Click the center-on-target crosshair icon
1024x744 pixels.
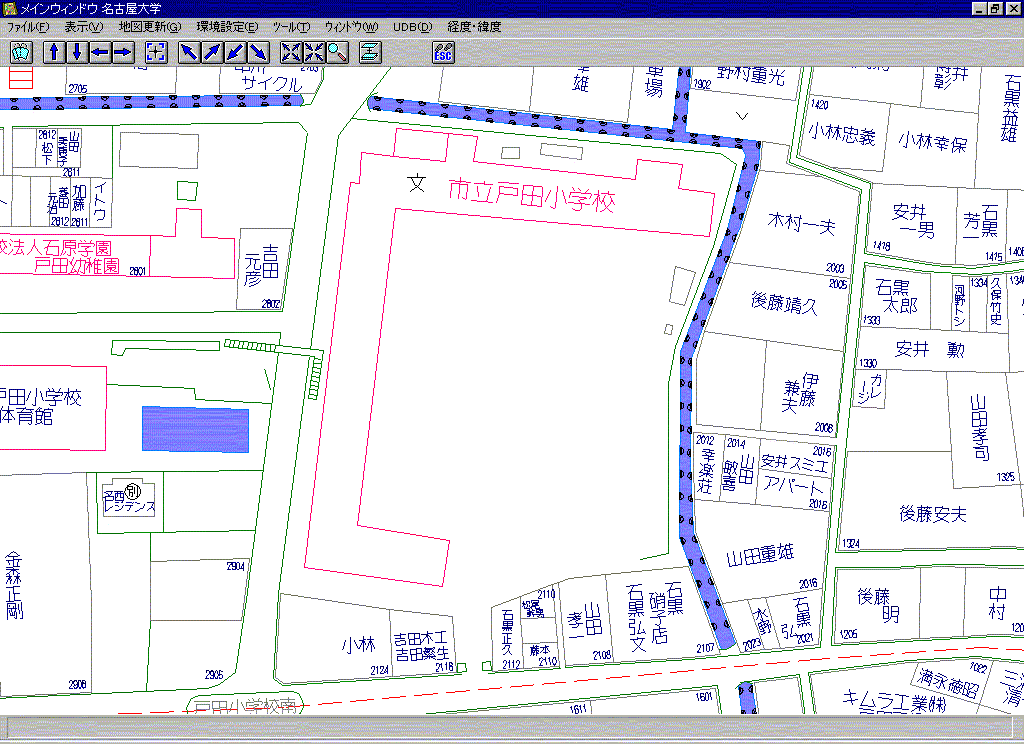pos(156,52)
